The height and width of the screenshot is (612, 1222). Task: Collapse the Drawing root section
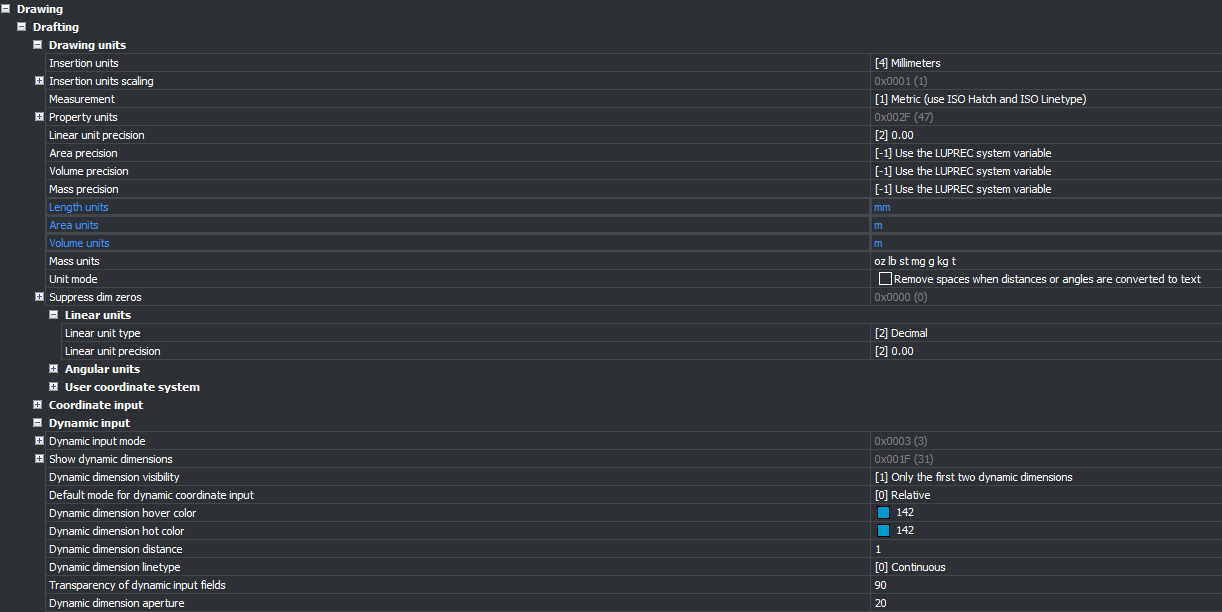6,9
